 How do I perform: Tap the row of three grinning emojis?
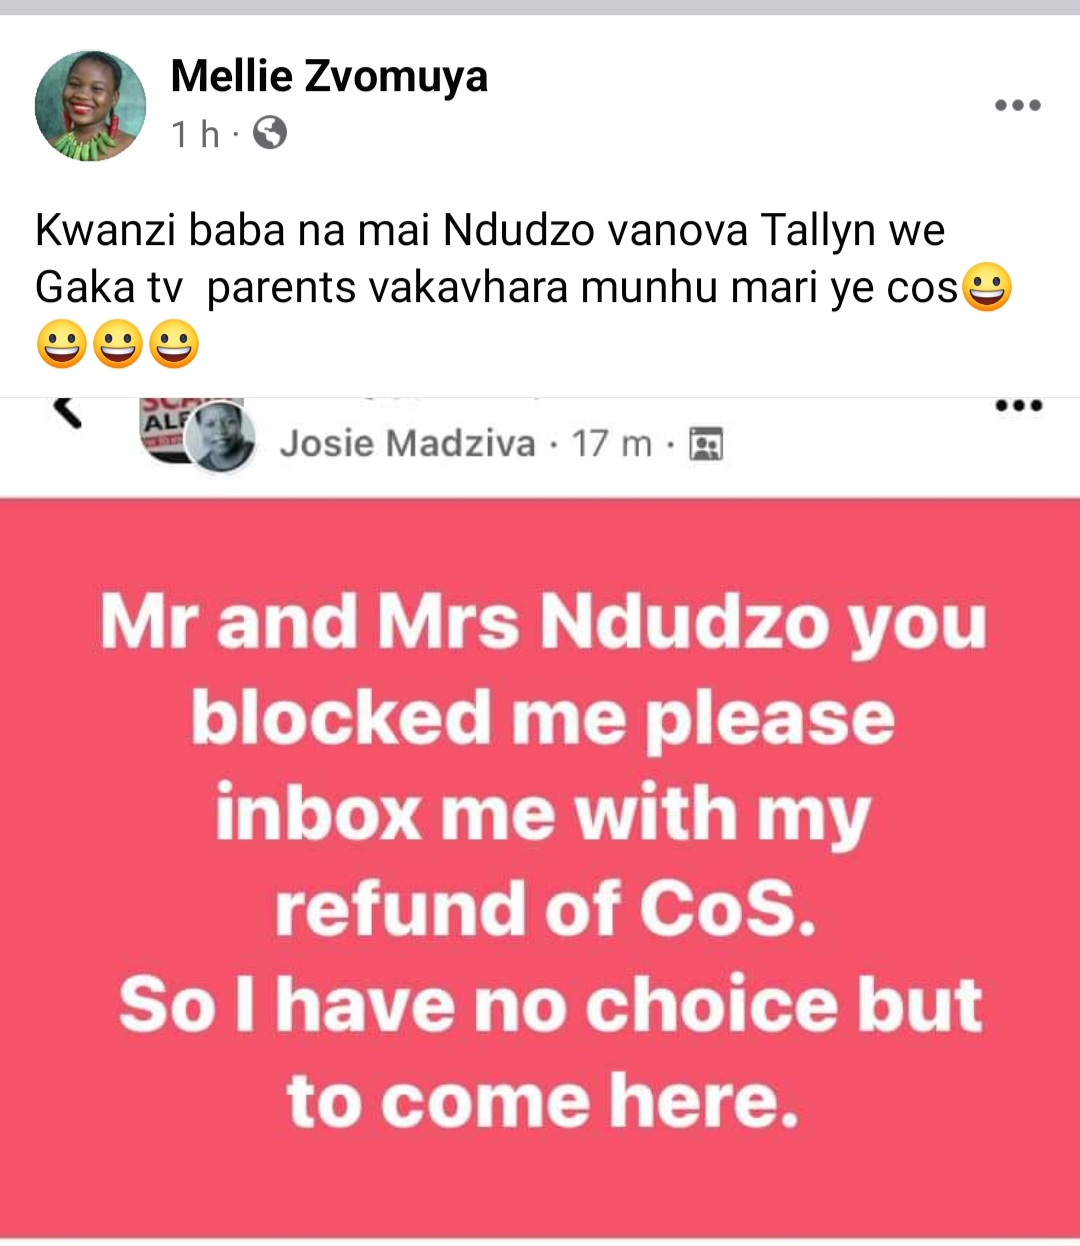[x=118, y=345]
